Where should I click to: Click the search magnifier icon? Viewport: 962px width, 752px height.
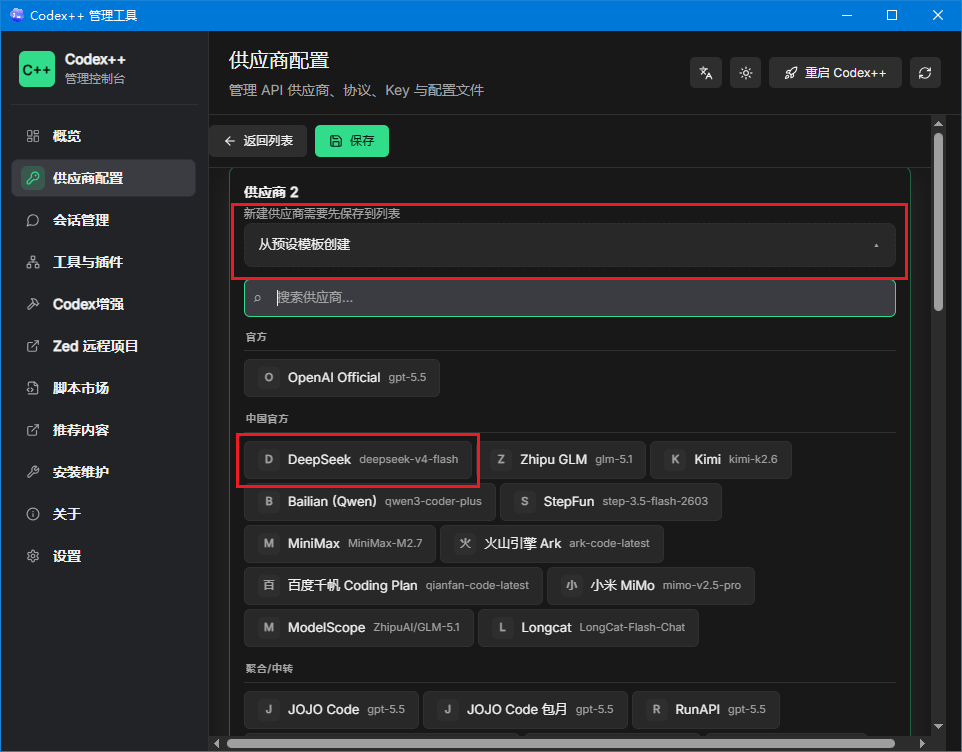coord(258,298)
